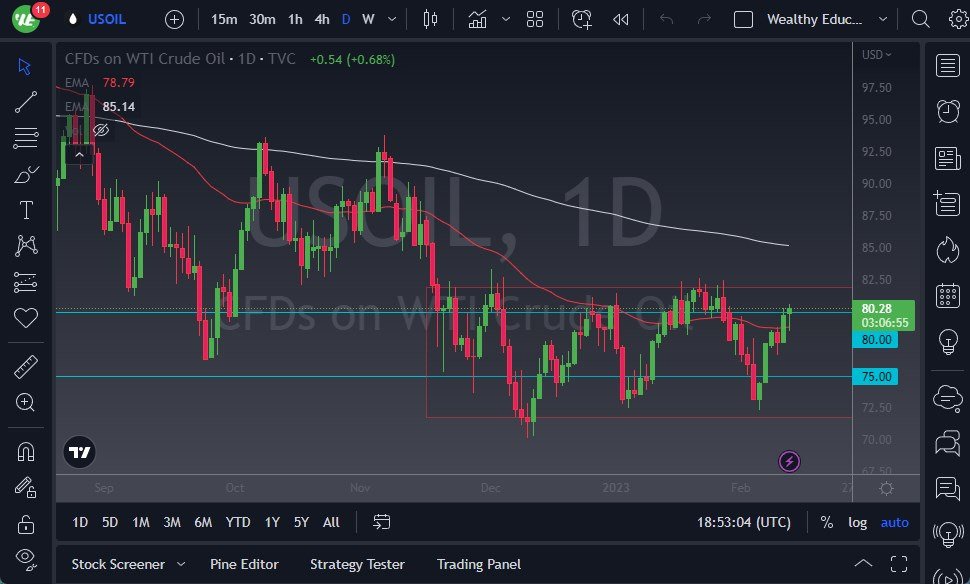970x584 pixels.
Task: Set date range to YTD
Action: (238, 522)
